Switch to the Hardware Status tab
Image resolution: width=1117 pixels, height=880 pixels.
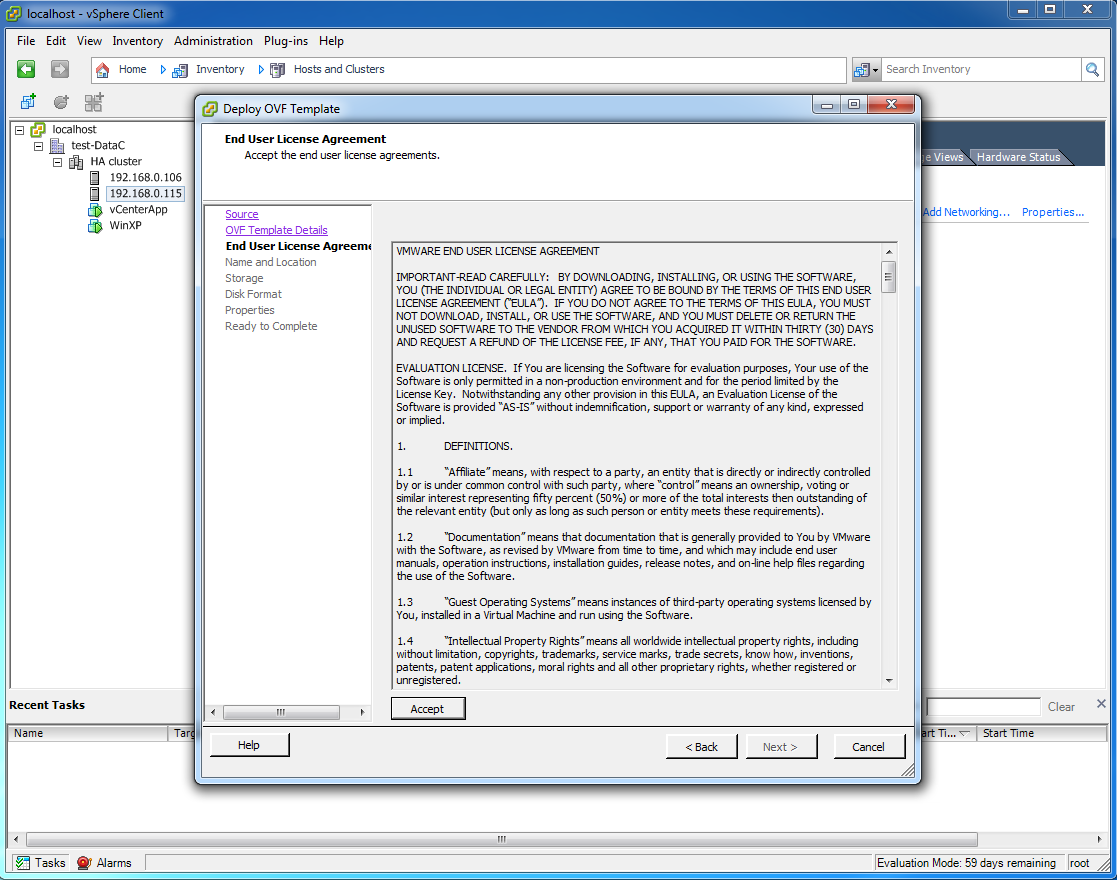pos(1018,157)
